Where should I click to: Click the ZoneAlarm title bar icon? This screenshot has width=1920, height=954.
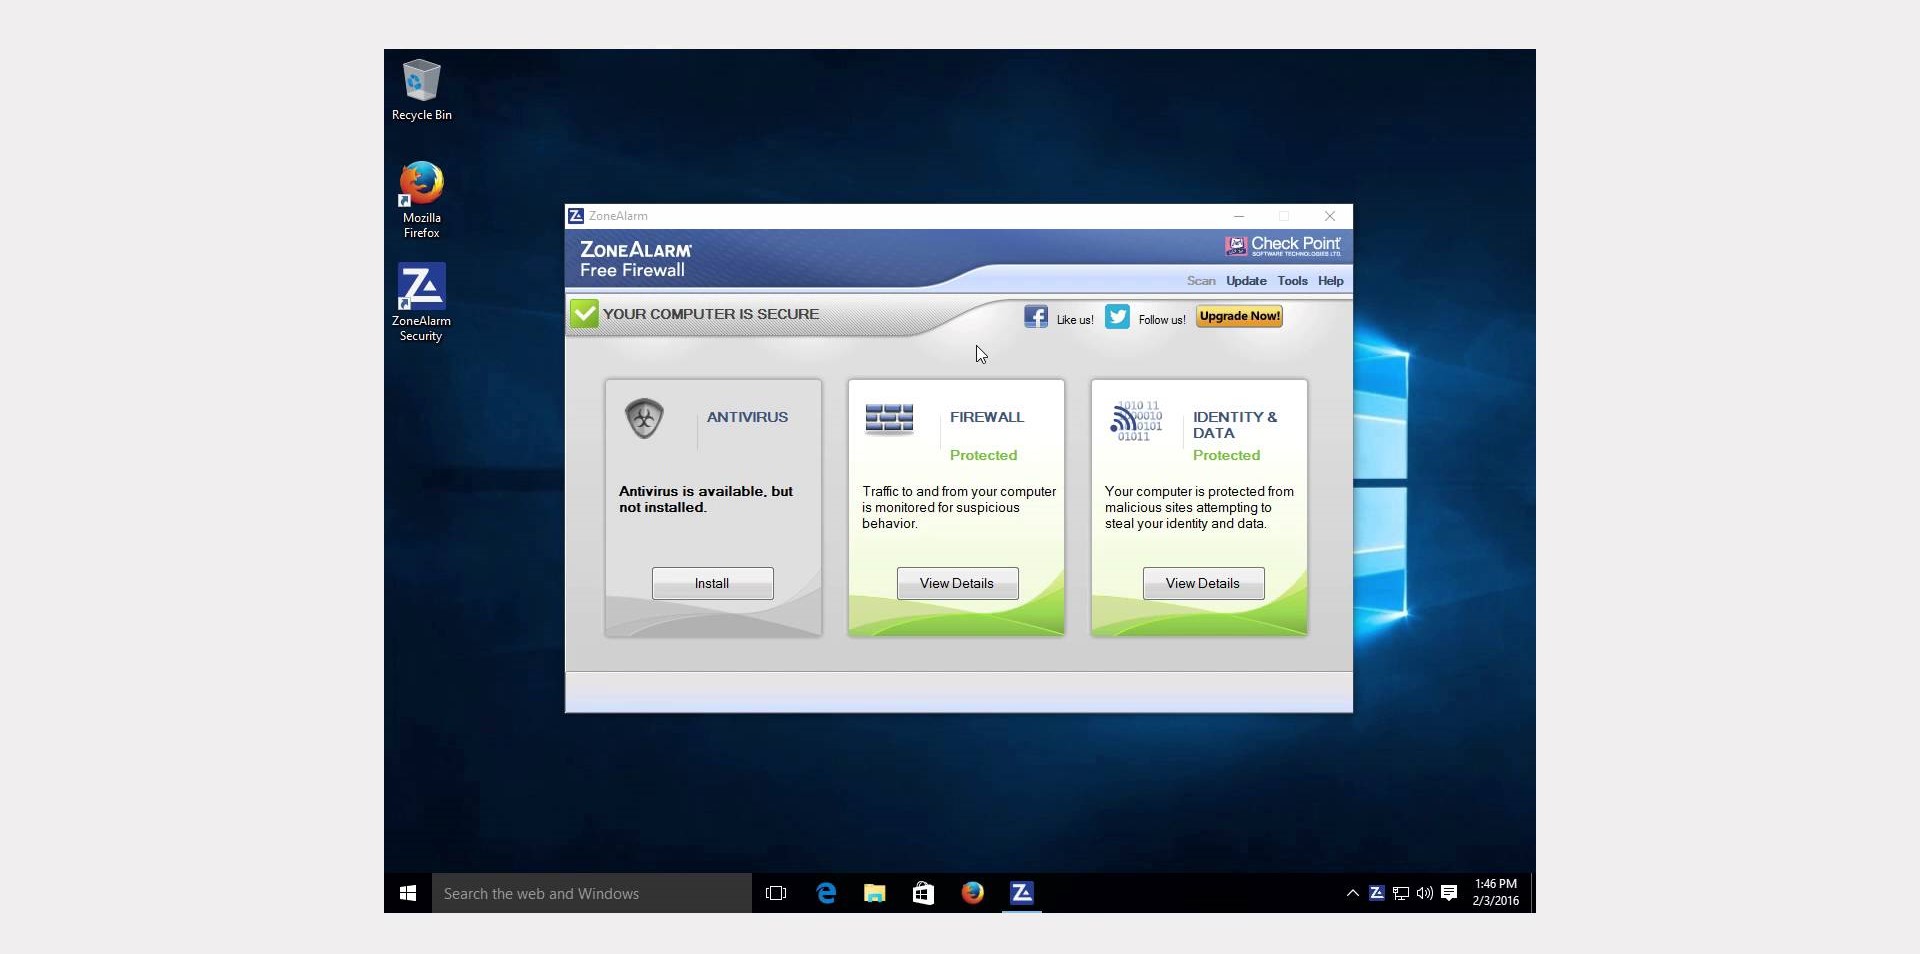(576, 216)
